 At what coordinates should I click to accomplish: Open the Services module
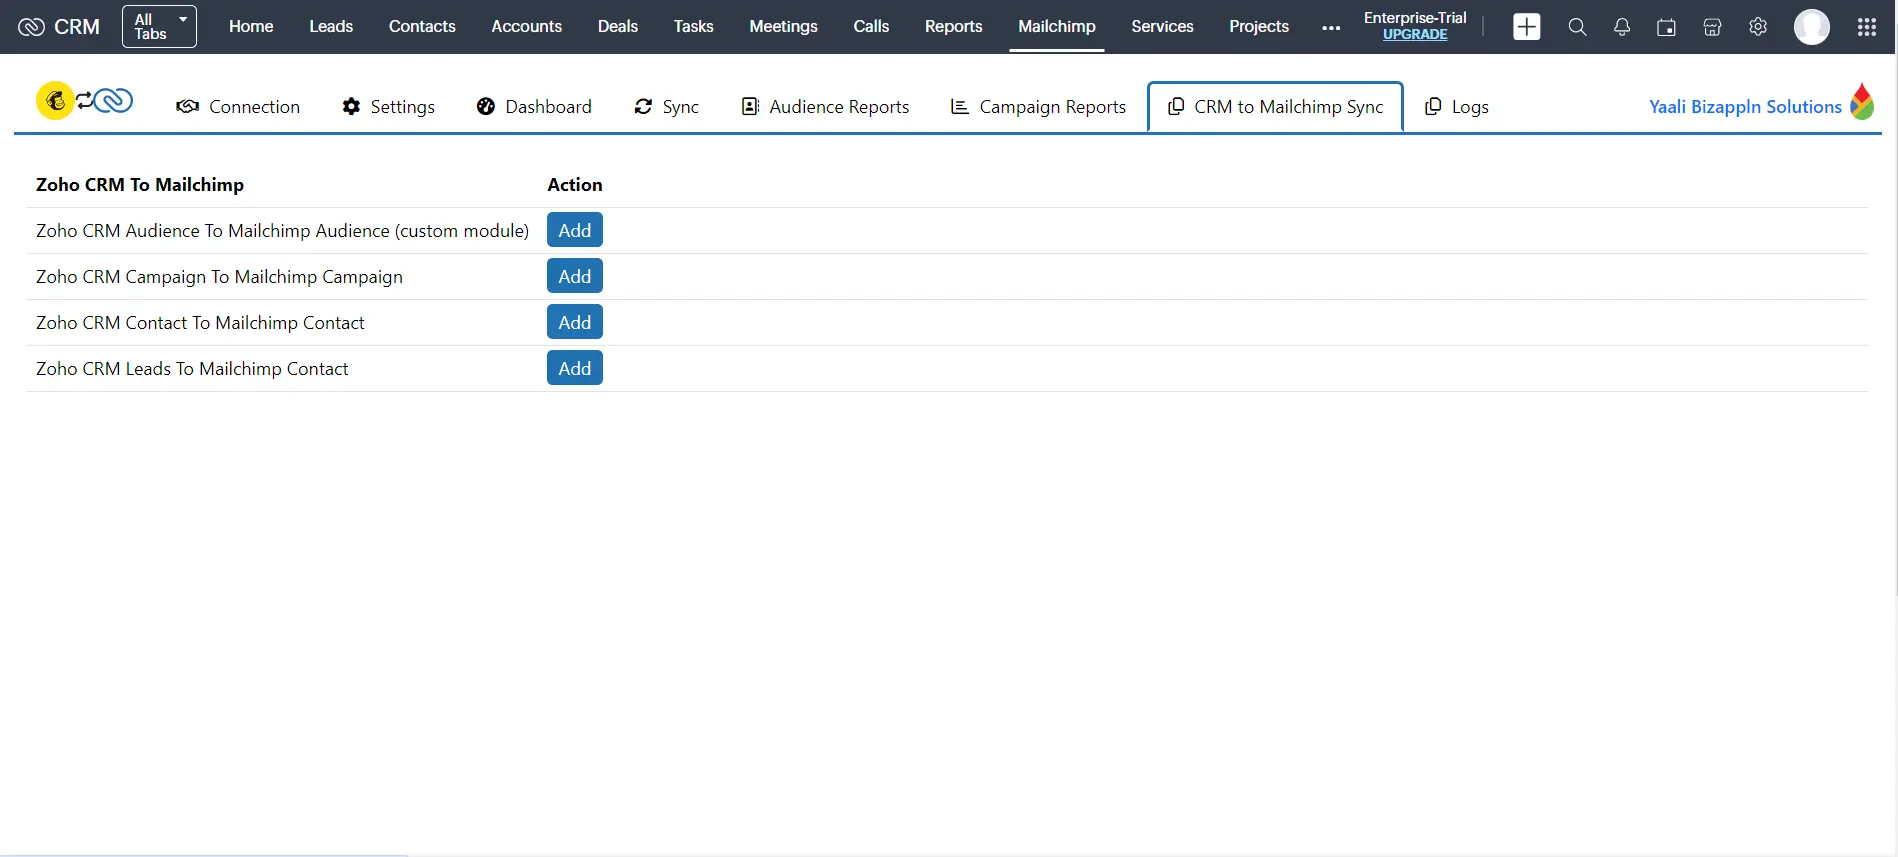[1162, 27]
